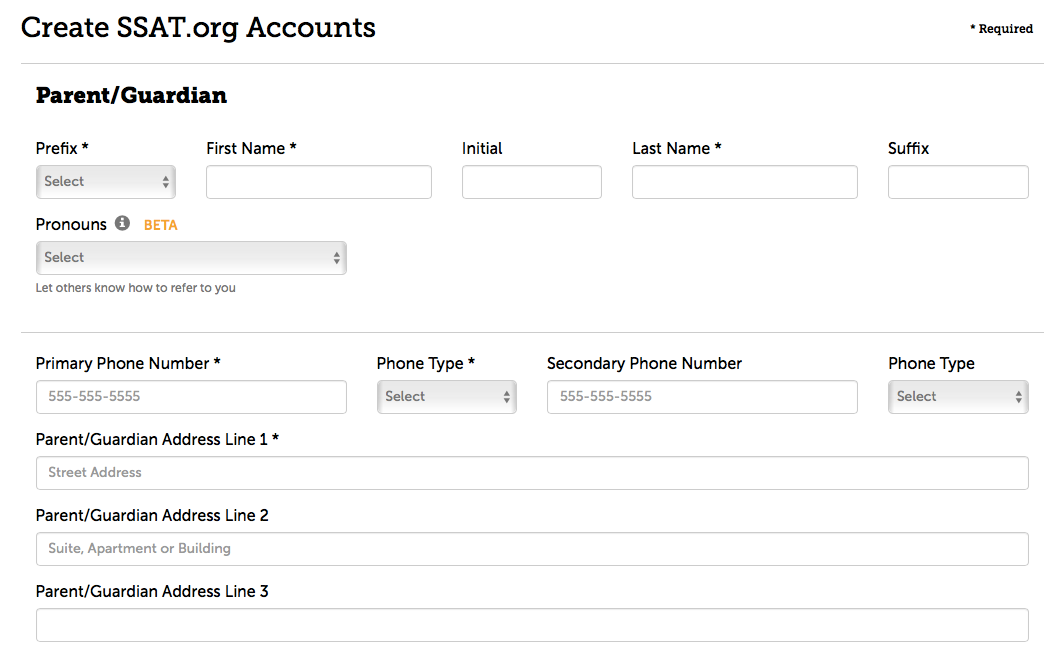Click the 'Parent/Guardian Address Line 2' label

(152, 515)
